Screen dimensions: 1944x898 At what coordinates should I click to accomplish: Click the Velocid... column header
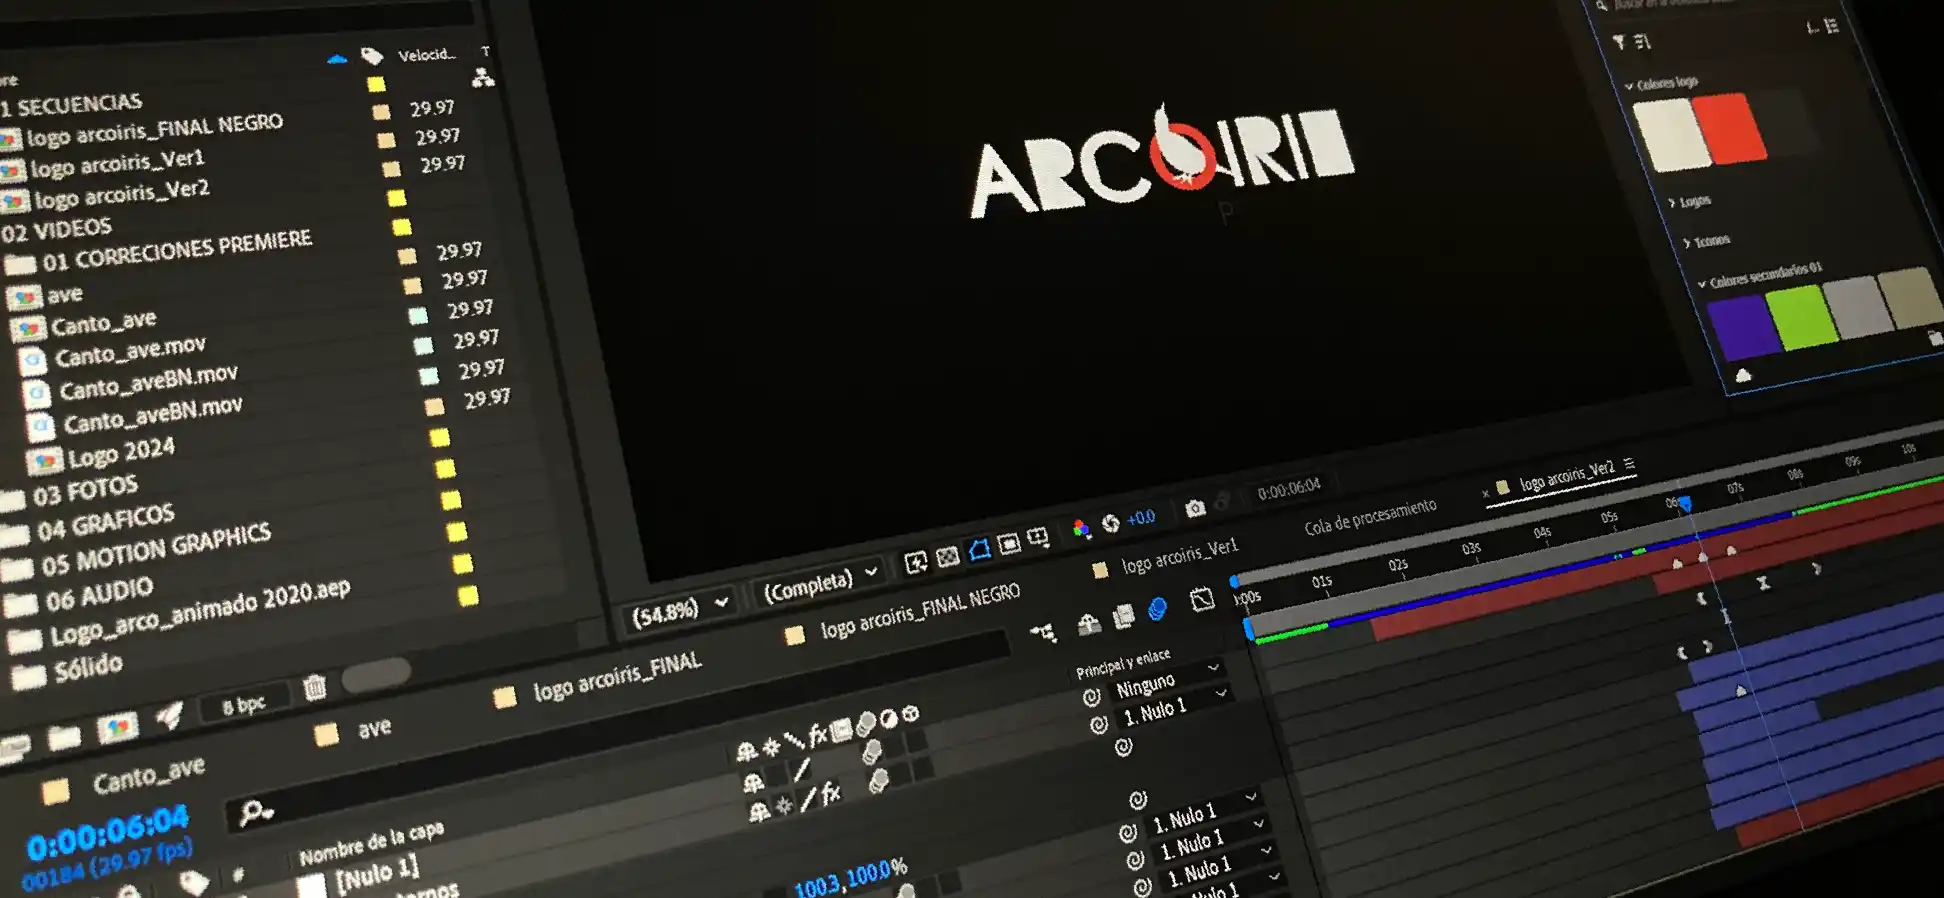pyautogui.click(x=427, y=54)
